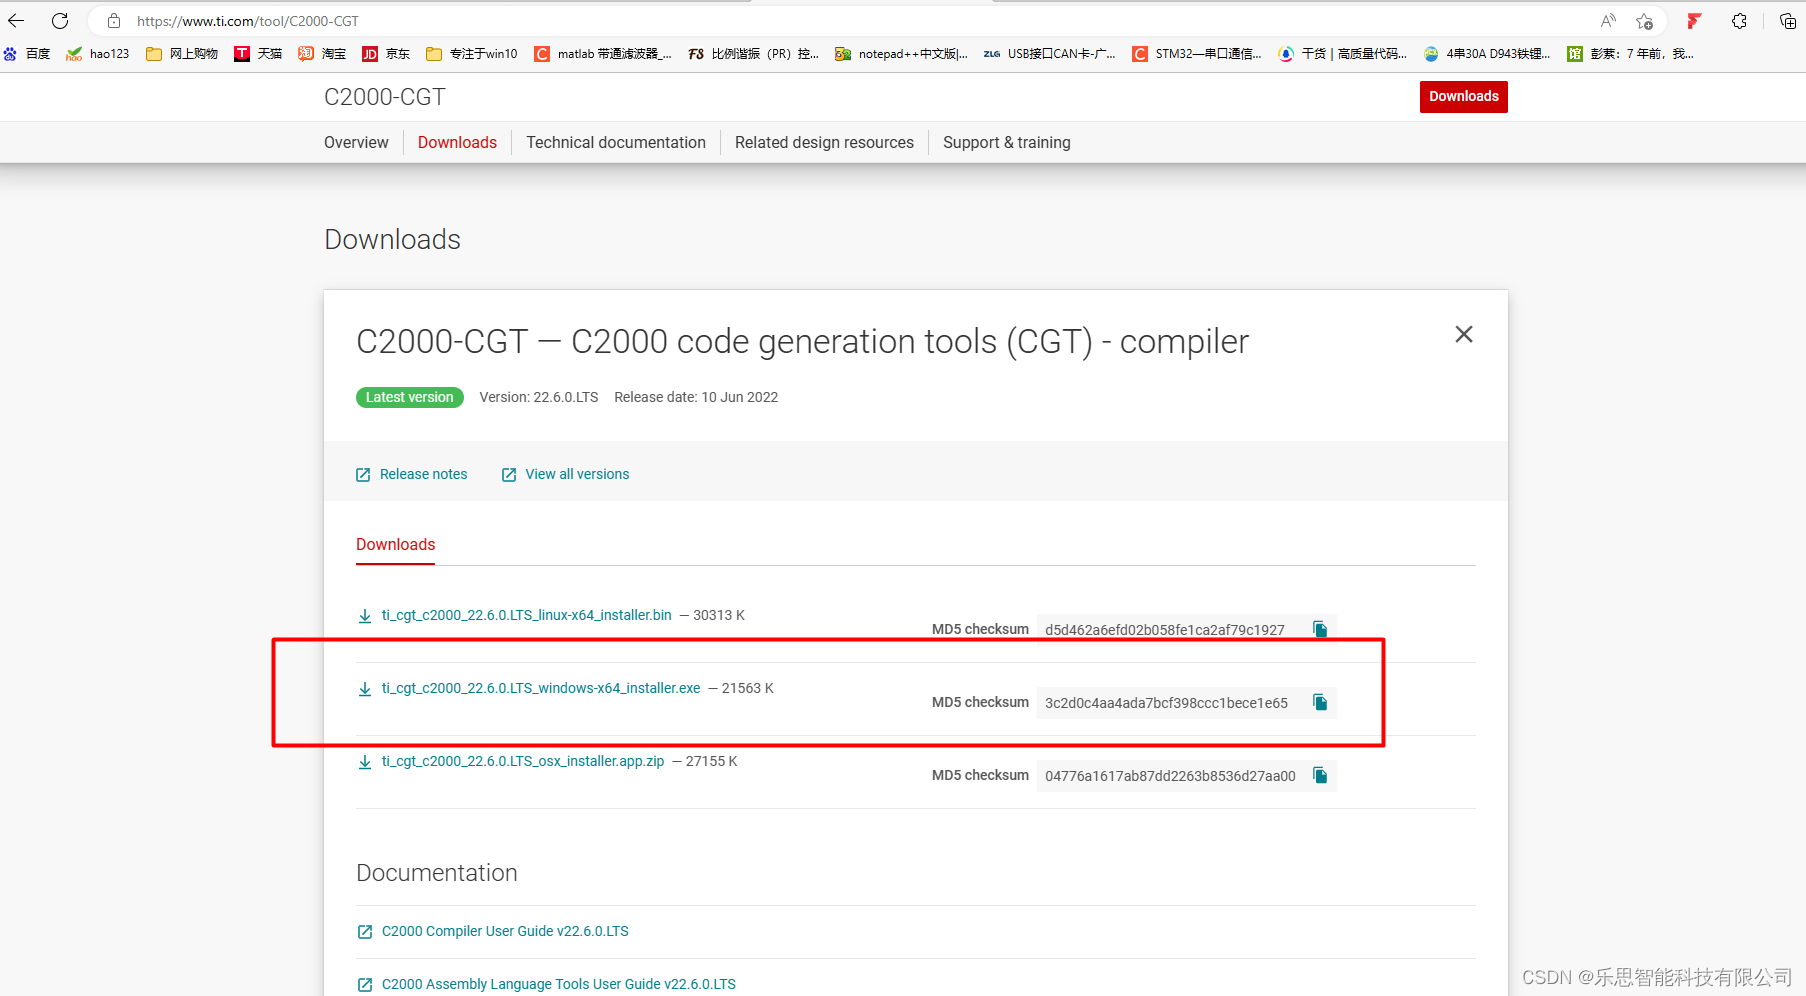The image size is (1806, 996).
Task: Download ti_cgt_c2000_22.6.0.LTS_osx_installer.app.zip
Action: pyautogui.click(x=523, y=762)
